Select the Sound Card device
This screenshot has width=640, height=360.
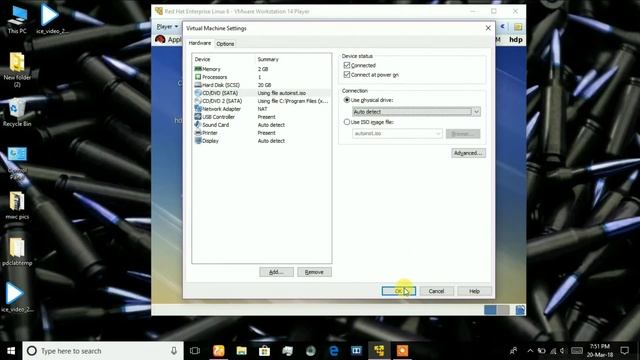point(261,125)
